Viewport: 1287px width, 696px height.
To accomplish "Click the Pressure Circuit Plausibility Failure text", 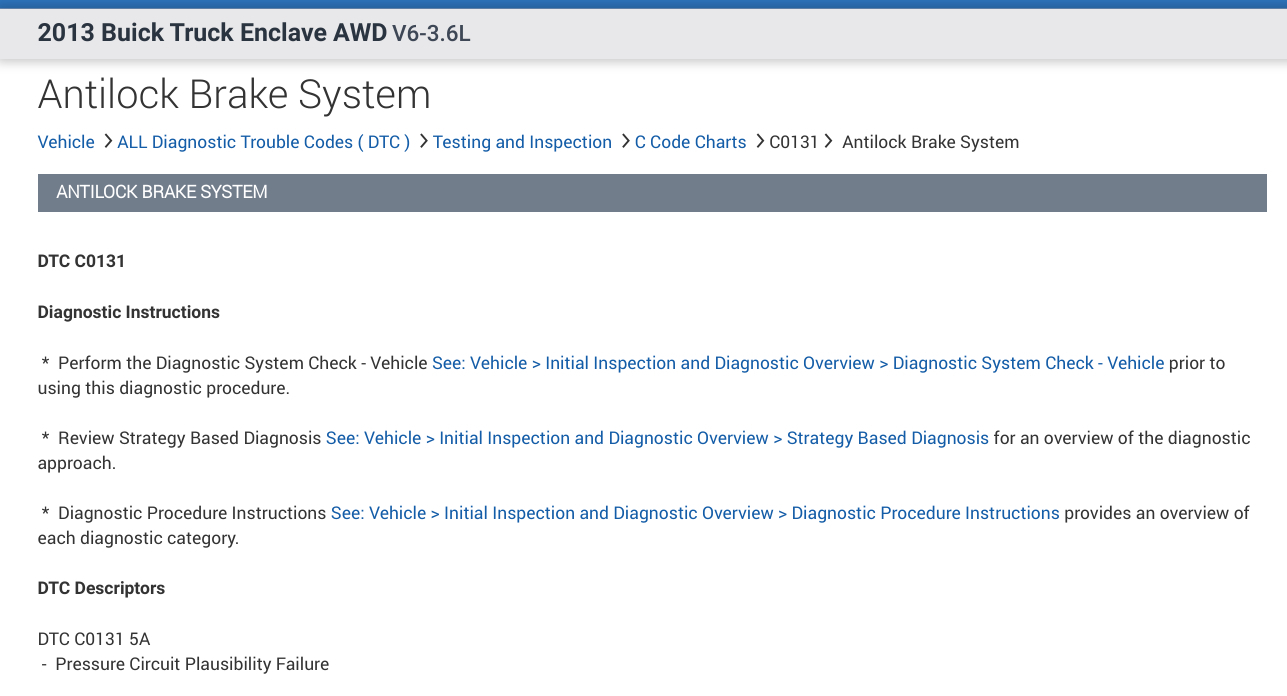I will (192, 663).
